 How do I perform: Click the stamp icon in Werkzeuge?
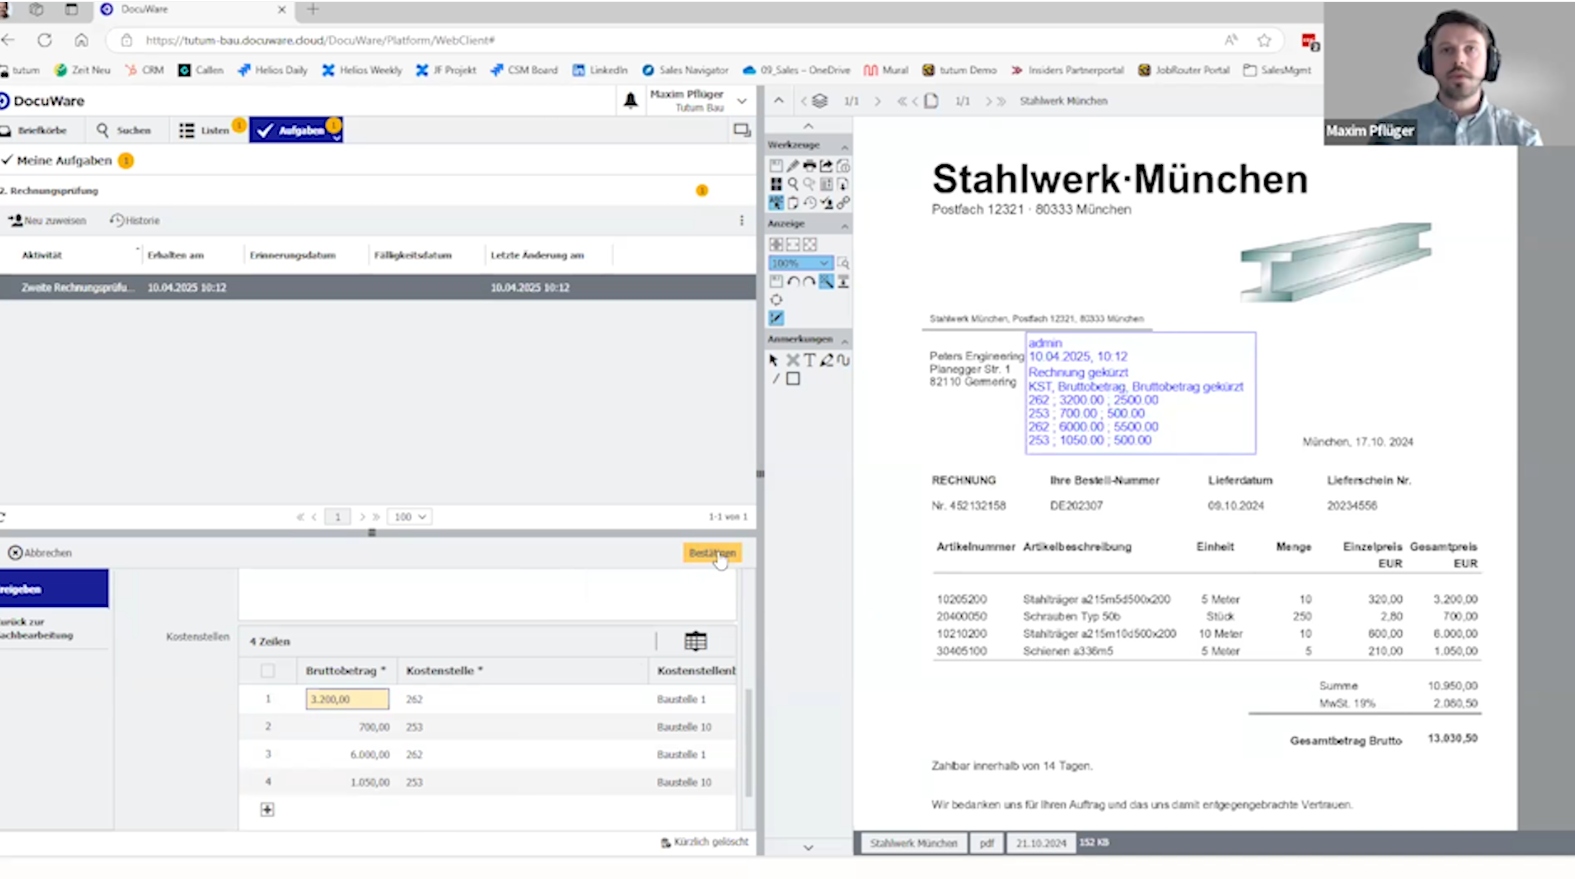[826, 203]
